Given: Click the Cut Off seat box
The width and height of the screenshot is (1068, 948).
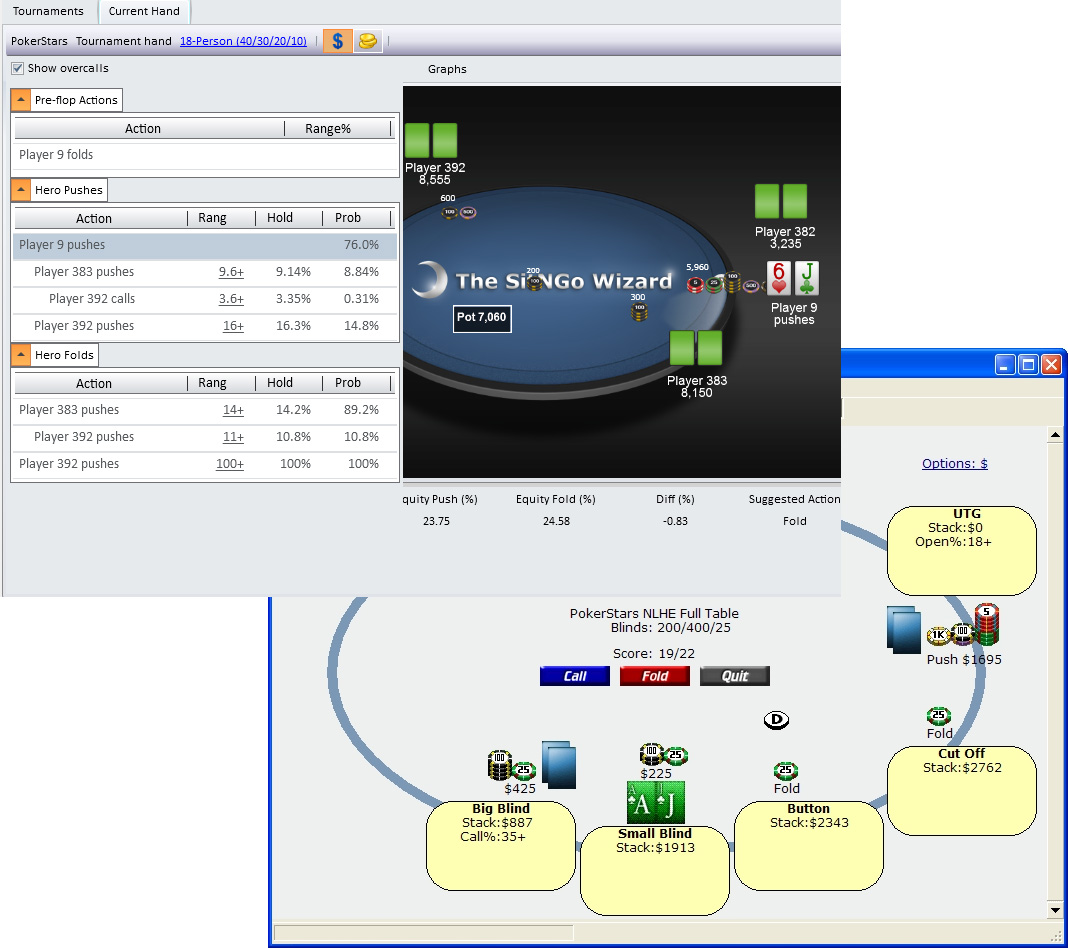Looking at the screenshot, I should pos(962,791).
